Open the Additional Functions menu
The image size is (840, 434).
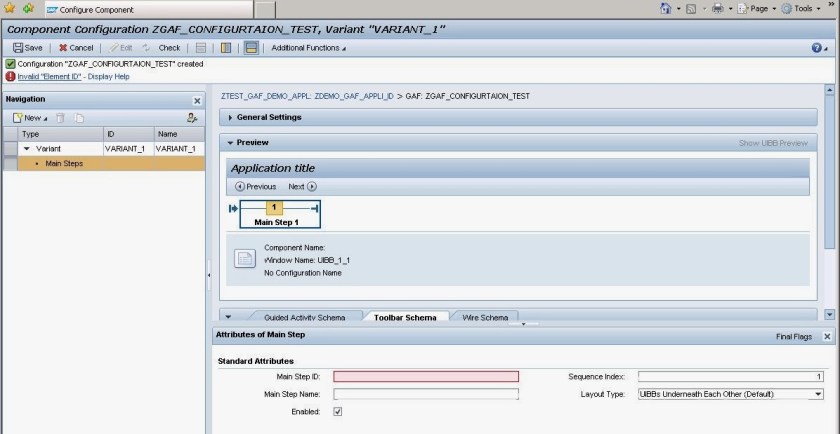tap(309, 48)
